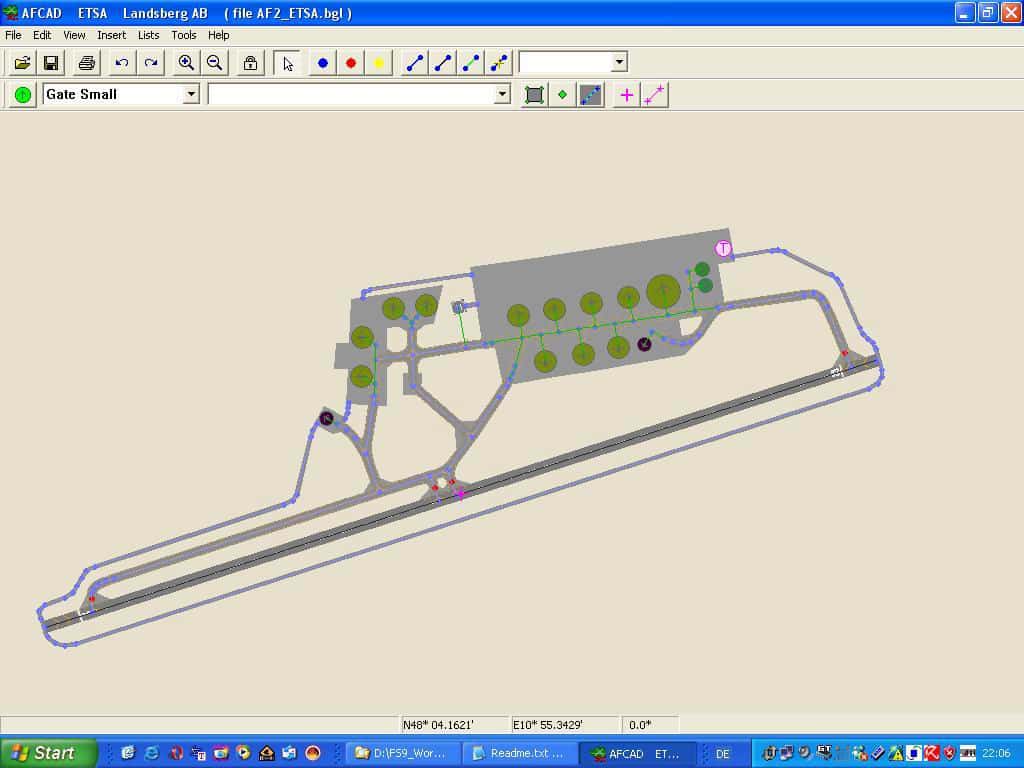Select the blue node dot tool
This screenshot has width=1024, height=768.
(x=323, y=63)
